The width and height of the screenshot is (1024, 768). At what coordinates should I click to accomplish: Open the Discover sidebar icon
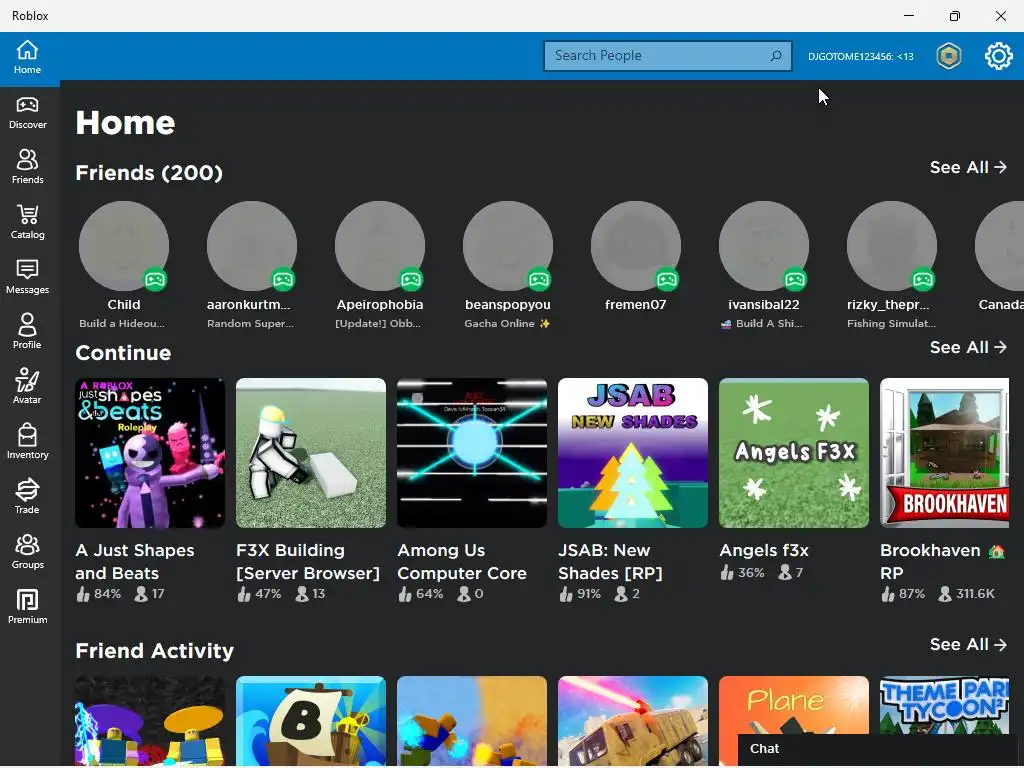[x=27, y=113]
